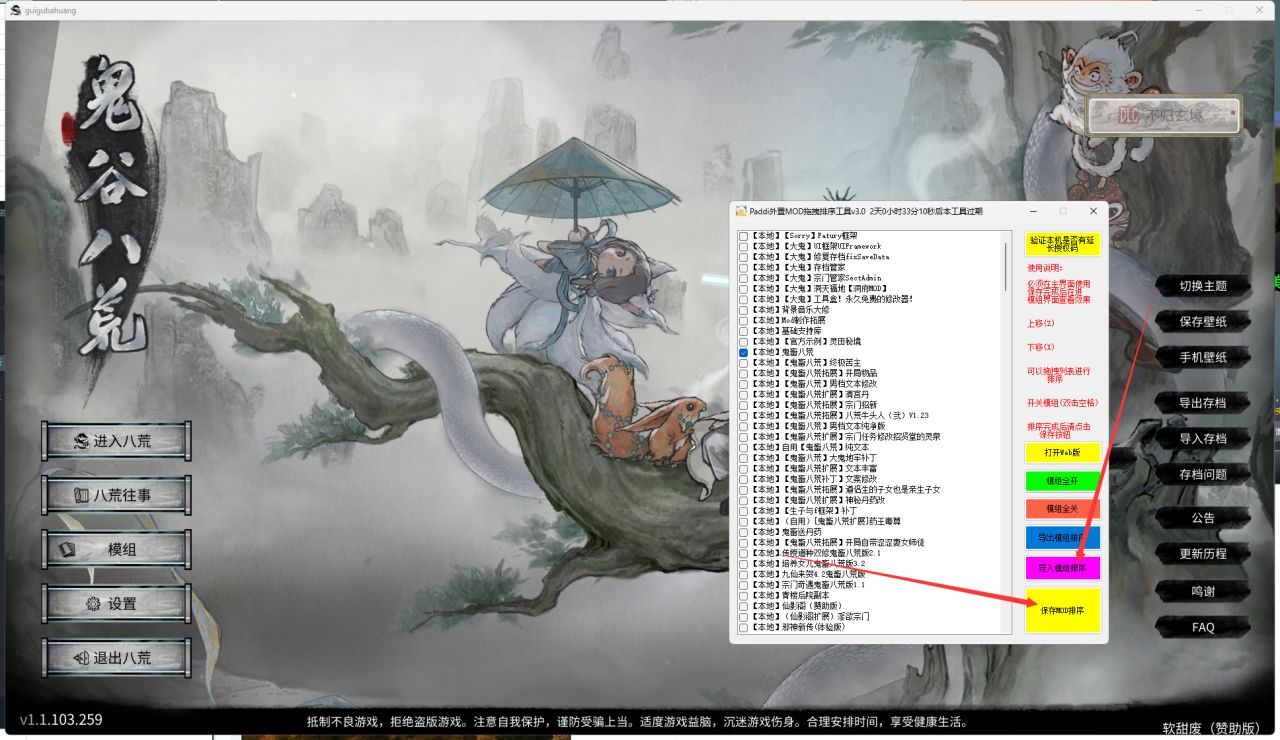Click yellow 保存MOD排序 button
The height and width of the screenshot is (740, 1280).
click(x=1062, y=610)
